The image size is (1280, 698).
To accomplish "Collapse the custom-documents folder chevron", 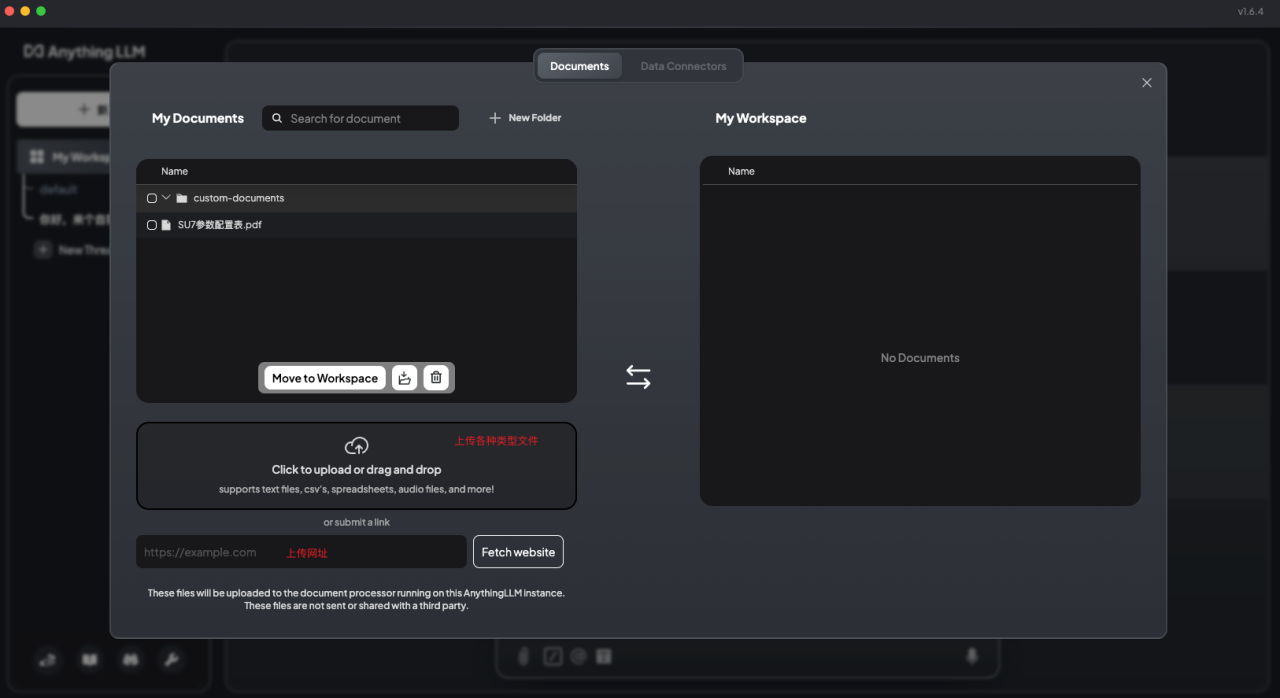I will (166, 198).
